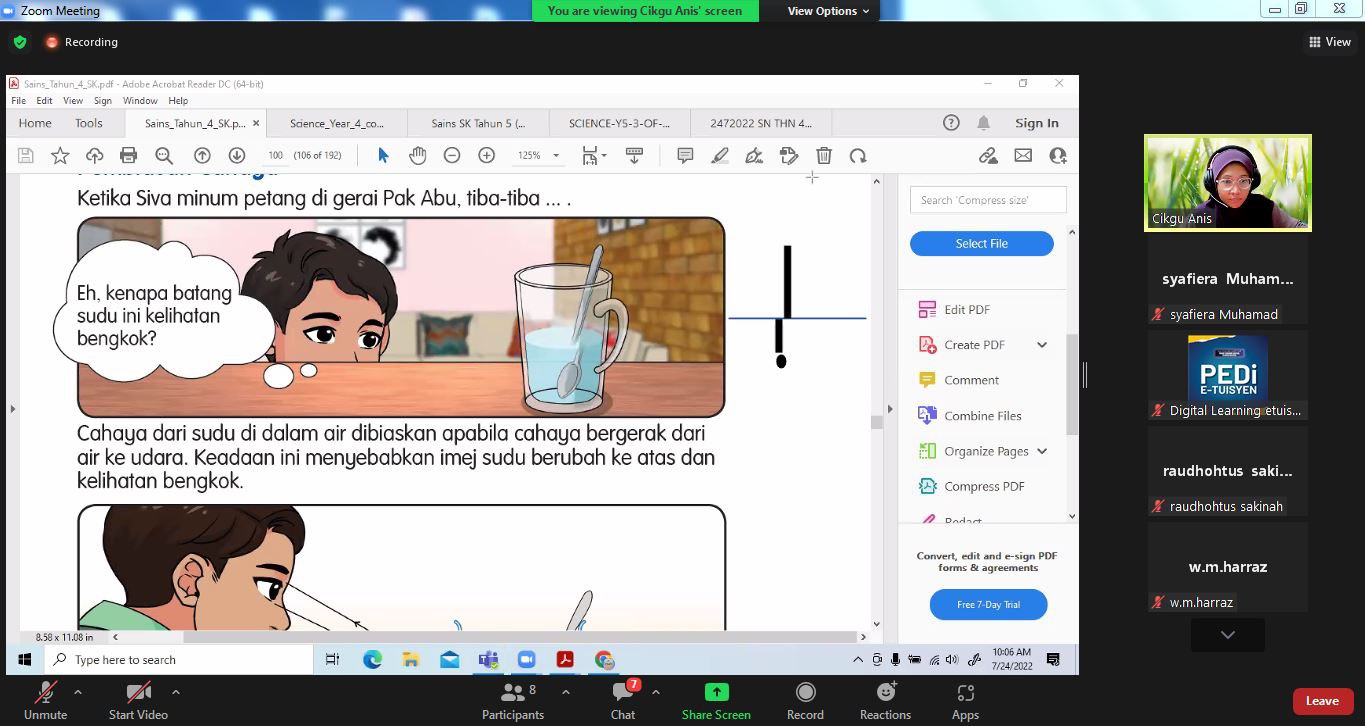Image resolution: width=1365 pixels, height=726 pixels.
Task: Open the Help menu in Acrobat
Action: 178,101
